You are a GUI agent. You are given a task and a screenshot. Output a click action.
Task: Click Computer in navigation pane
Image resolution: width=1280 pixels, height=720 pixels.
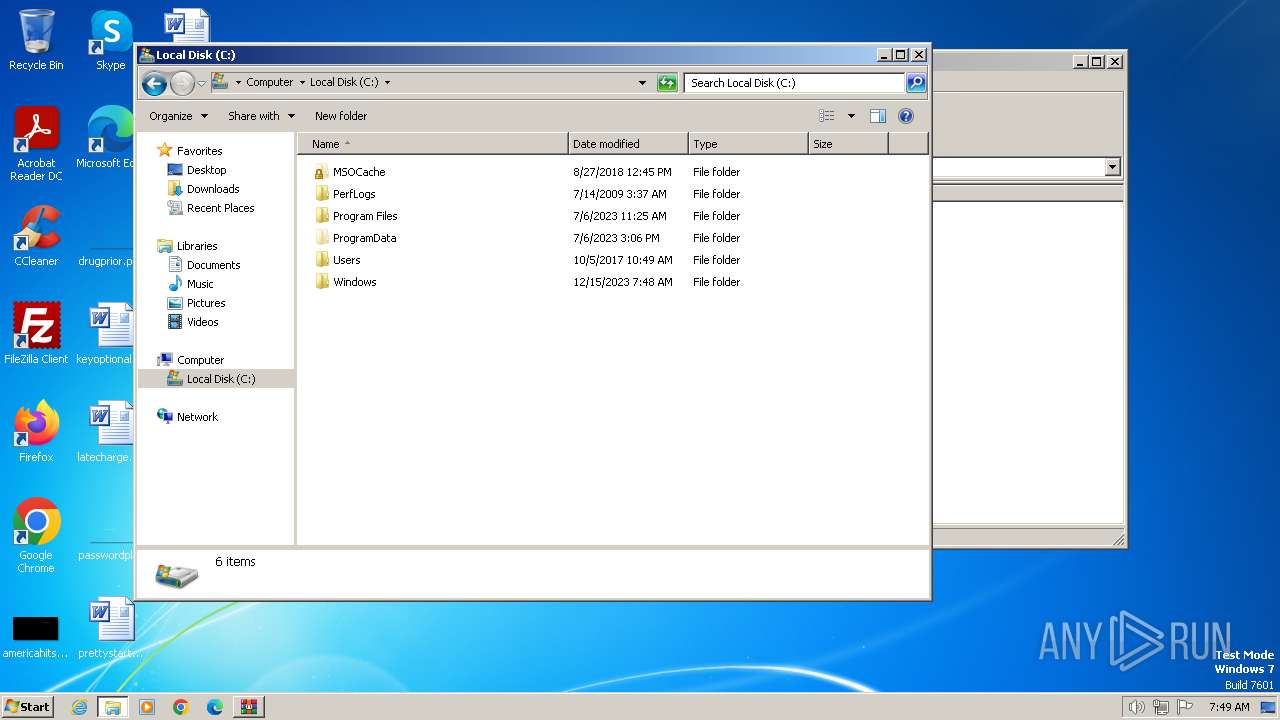point(200,360)
